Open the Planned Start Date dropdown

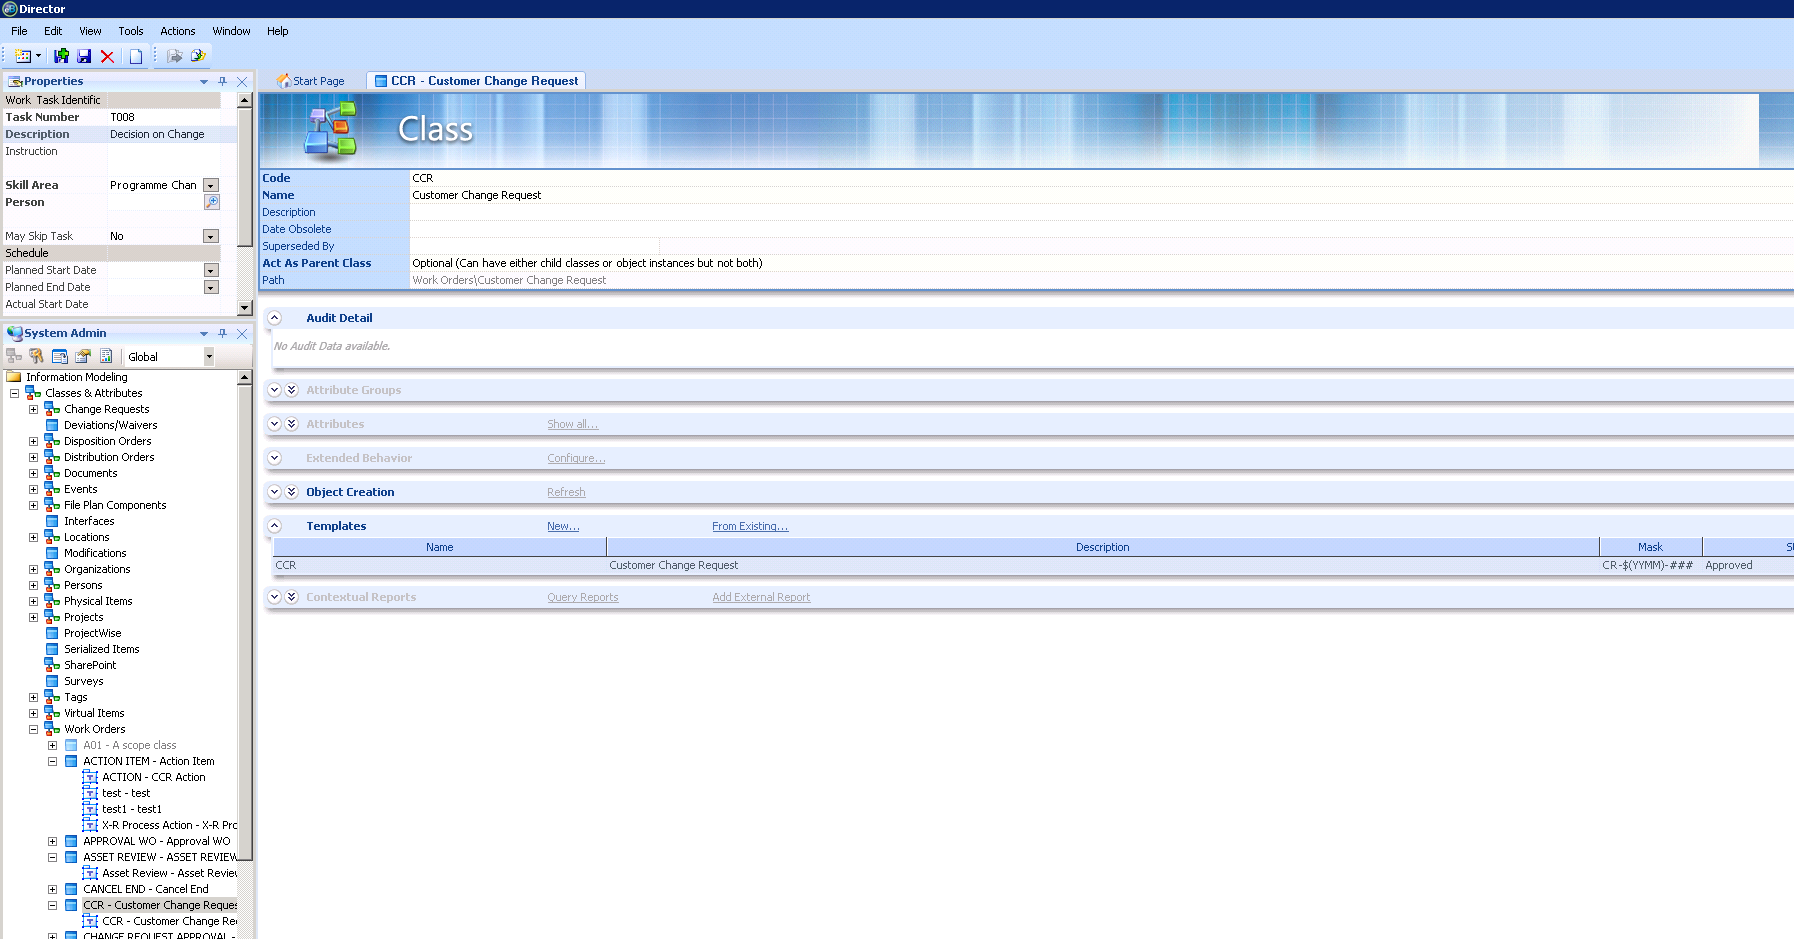point(211,270)
